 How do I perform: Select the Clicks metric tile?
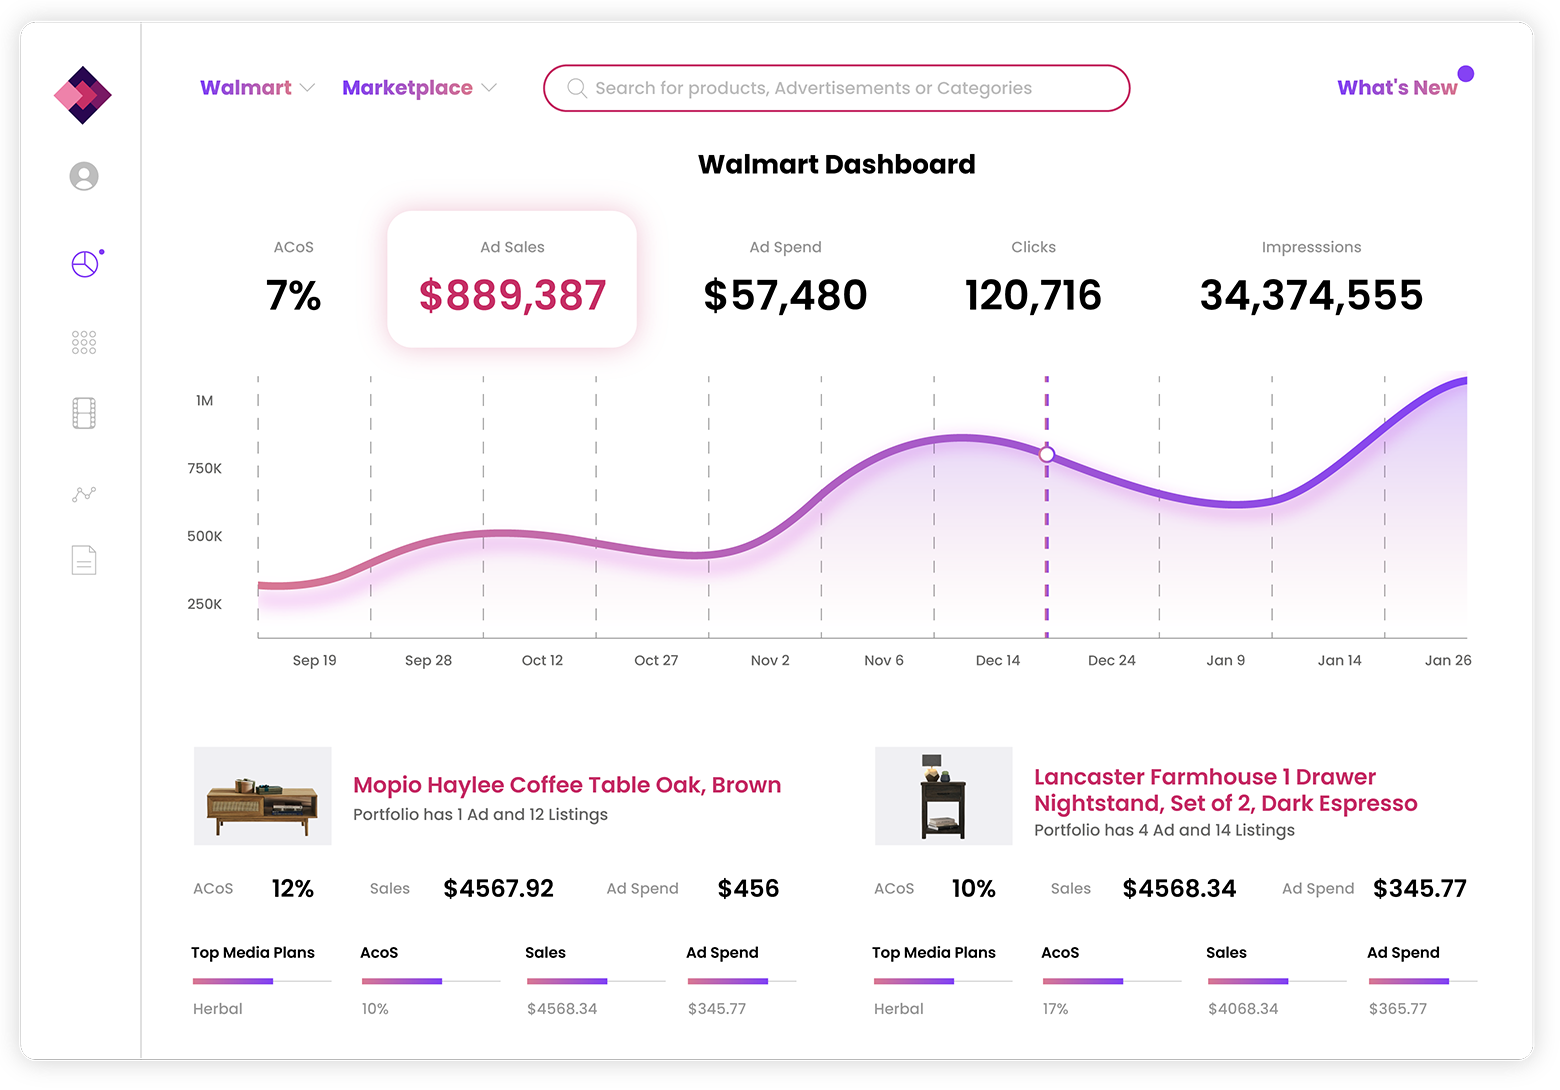pos(1033,280)
